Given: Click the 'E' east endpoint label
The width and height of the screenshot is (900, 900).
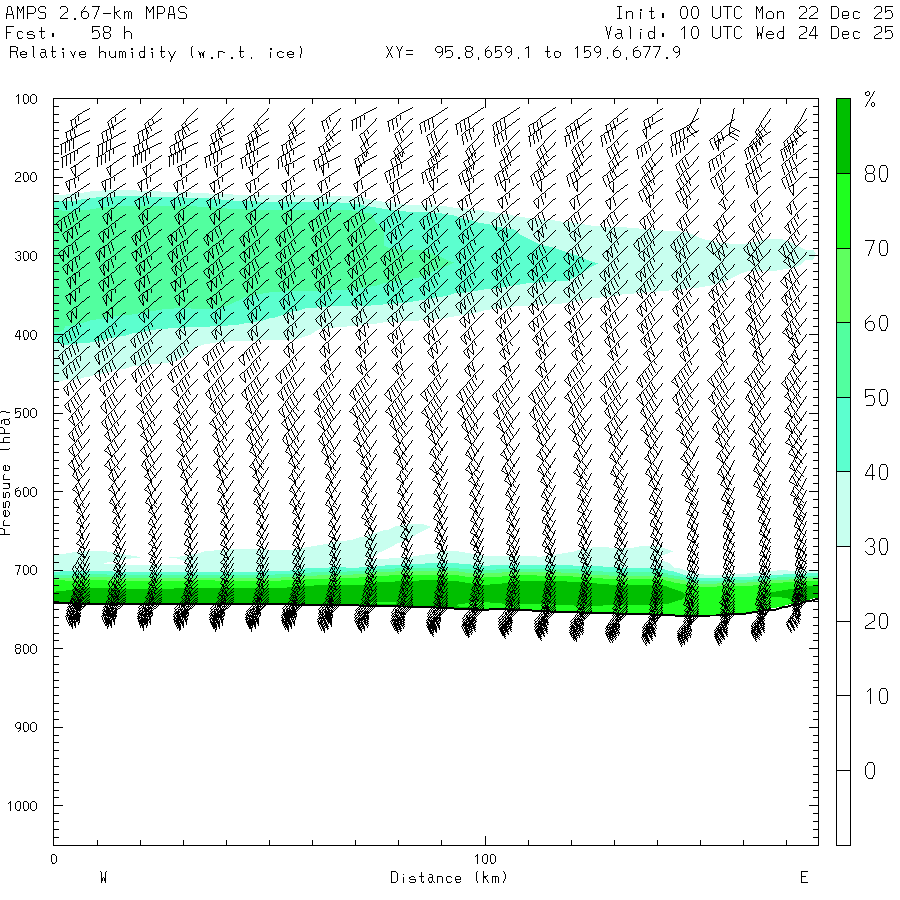Looking at the screenshot, I should 804,878.
